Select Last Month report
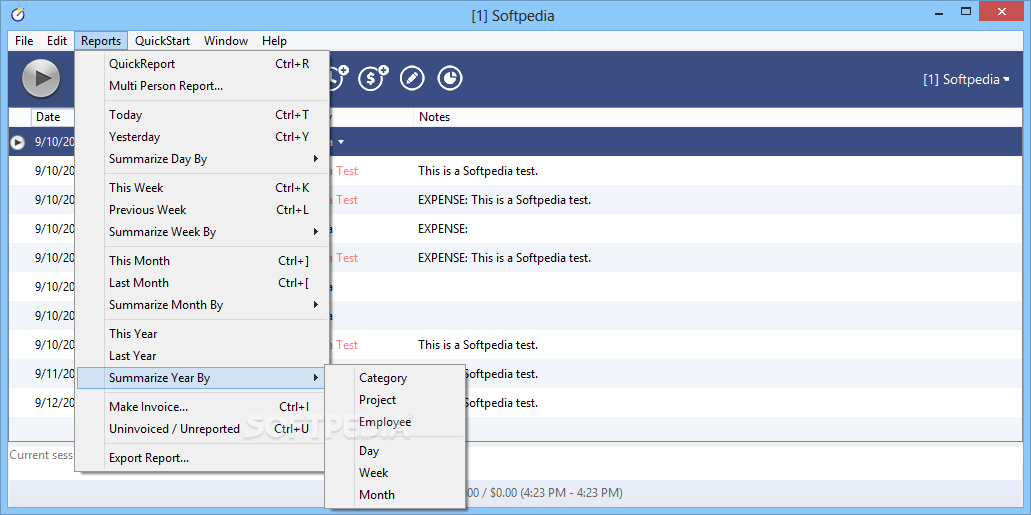Viewport: 1031px width, 515px height. coord(202,283)
